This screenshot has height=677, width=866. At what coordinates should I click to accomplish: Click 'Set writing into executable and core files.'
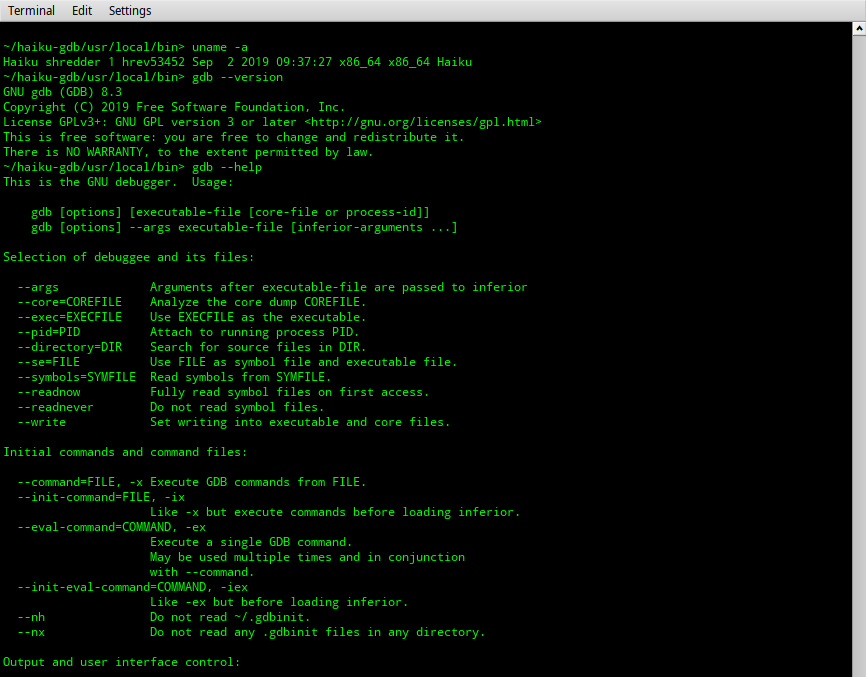coord(300,422)
